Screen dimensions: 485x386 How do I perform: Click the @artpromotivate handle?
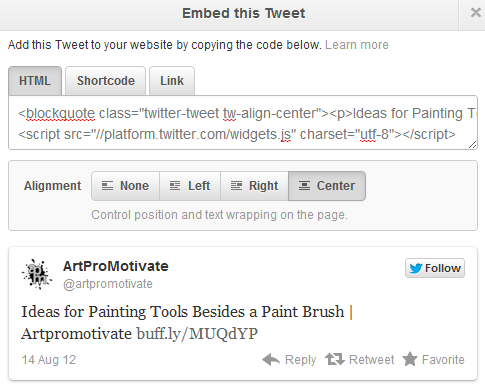[108, 284]
